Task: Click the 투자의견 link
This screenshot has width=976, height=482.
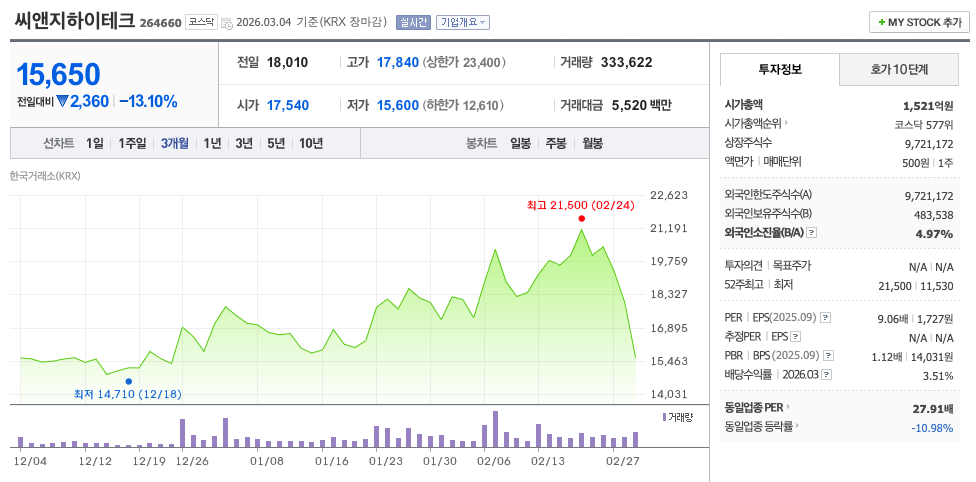Action: [x=744, y=266]
